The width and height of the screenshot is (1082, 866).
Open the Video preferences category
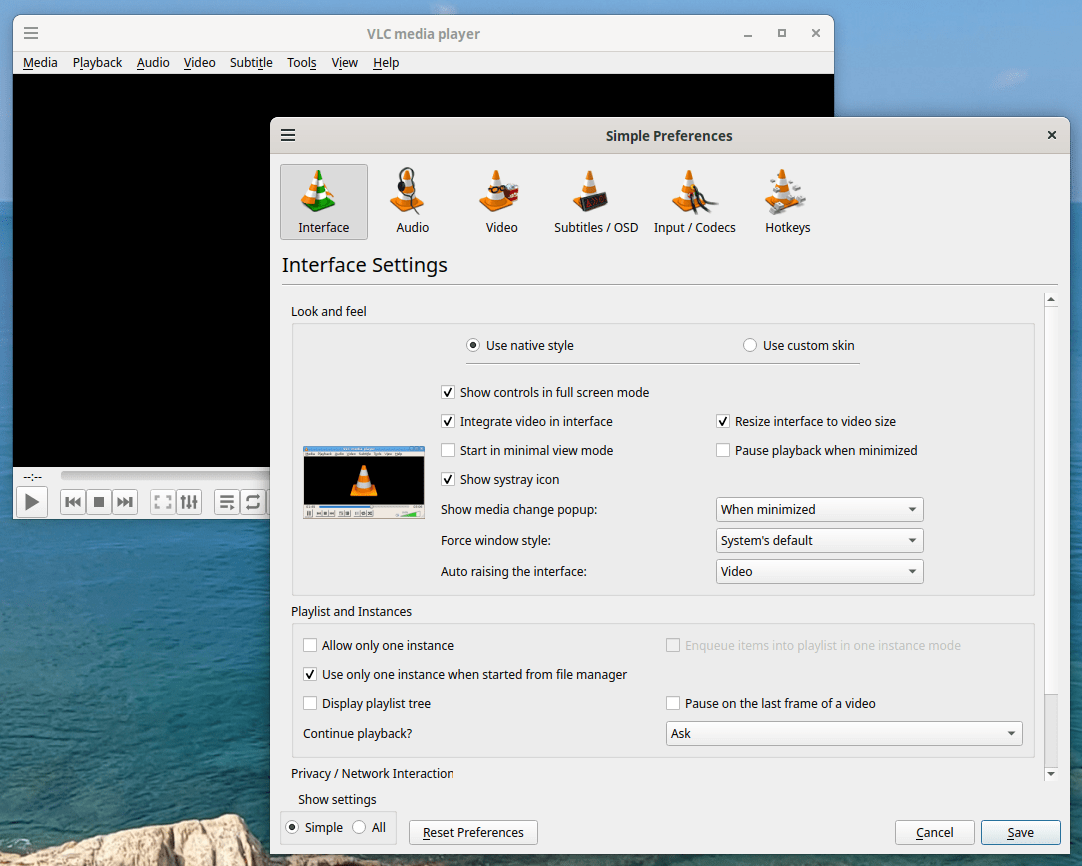point(501,201)
